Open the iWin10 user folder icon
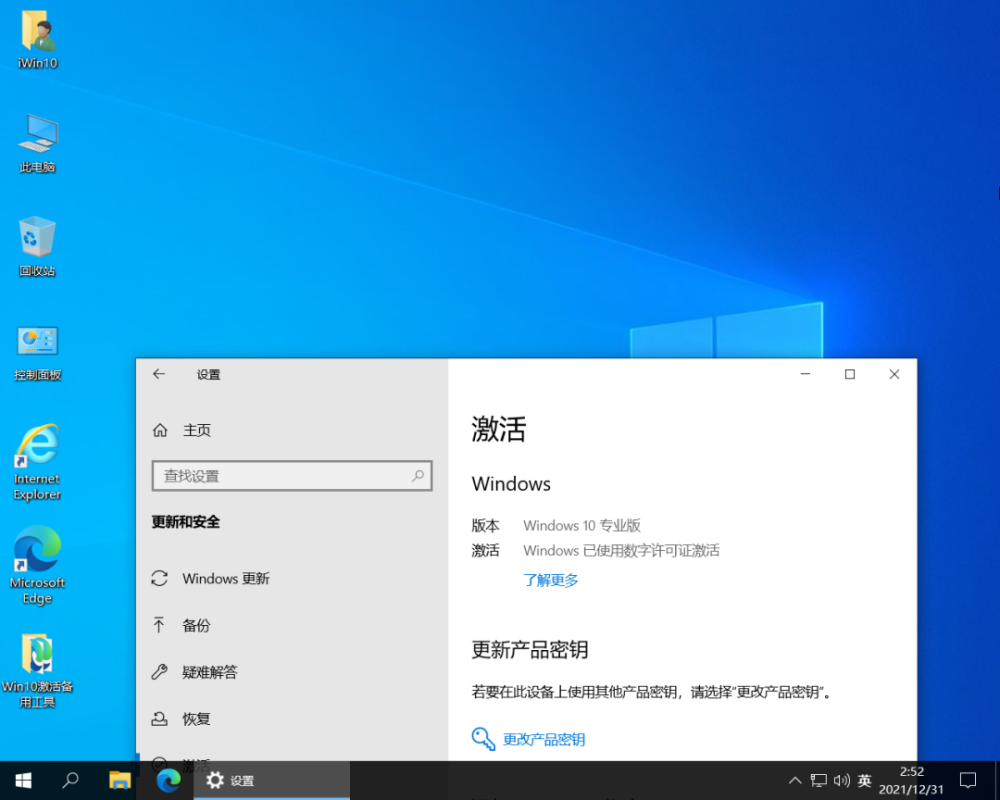This screenshot has width=1000, height=800. [x=38, y=40]
